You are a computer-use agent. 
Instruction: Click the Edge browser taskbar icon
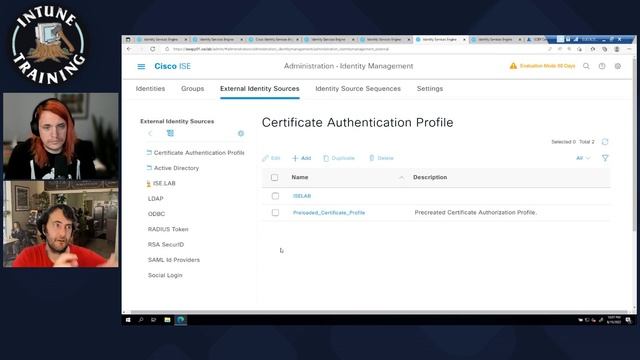point(180,320)
